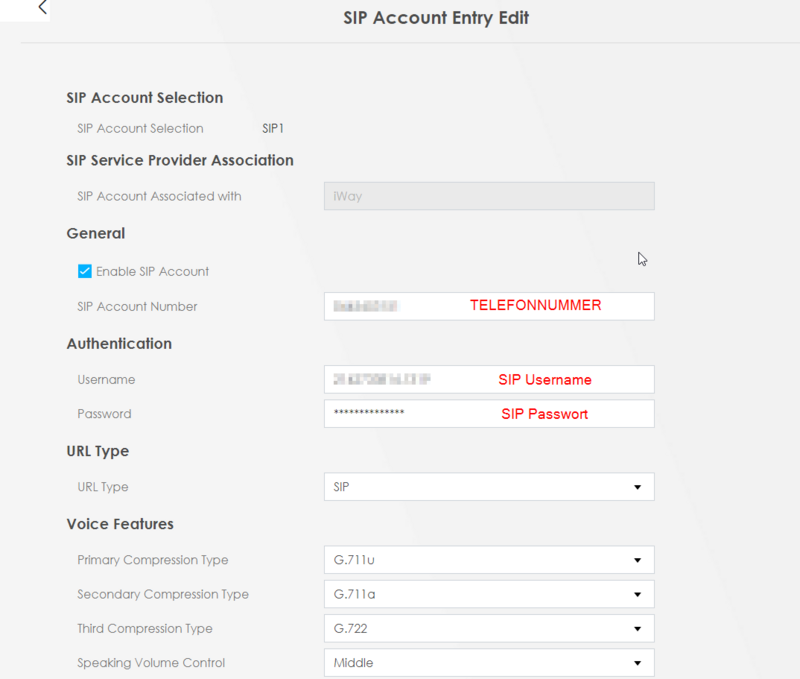The width and height of the screenshot is (800, 679).
Task: Click the URL Type dropdown arrow
Action: tap(637, 487)
